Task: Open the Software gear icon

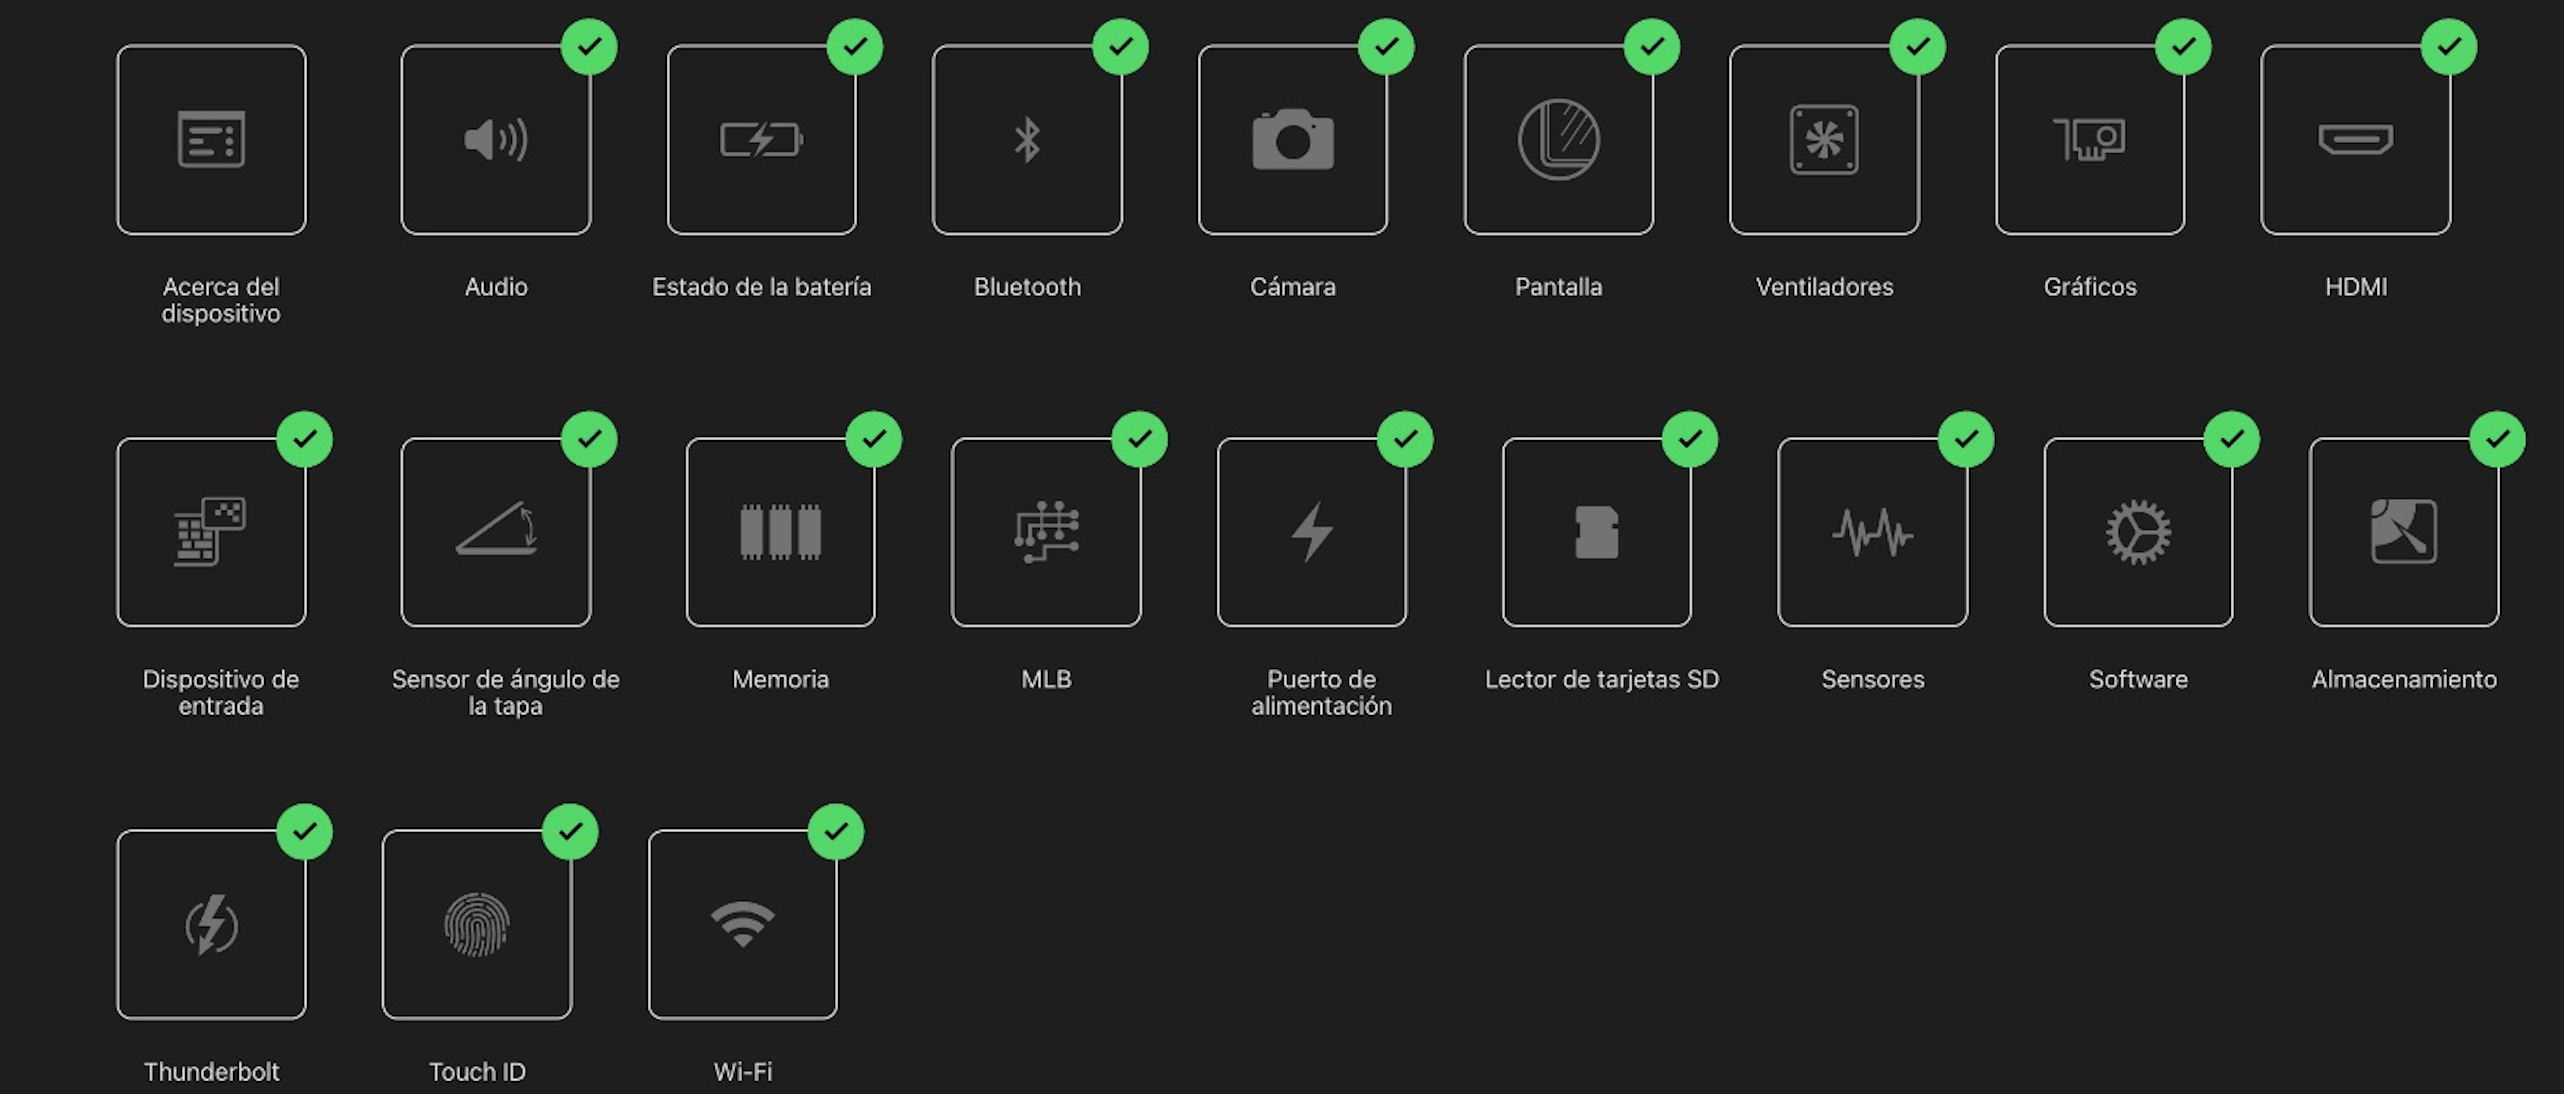Action: [x=2138, y=532]
